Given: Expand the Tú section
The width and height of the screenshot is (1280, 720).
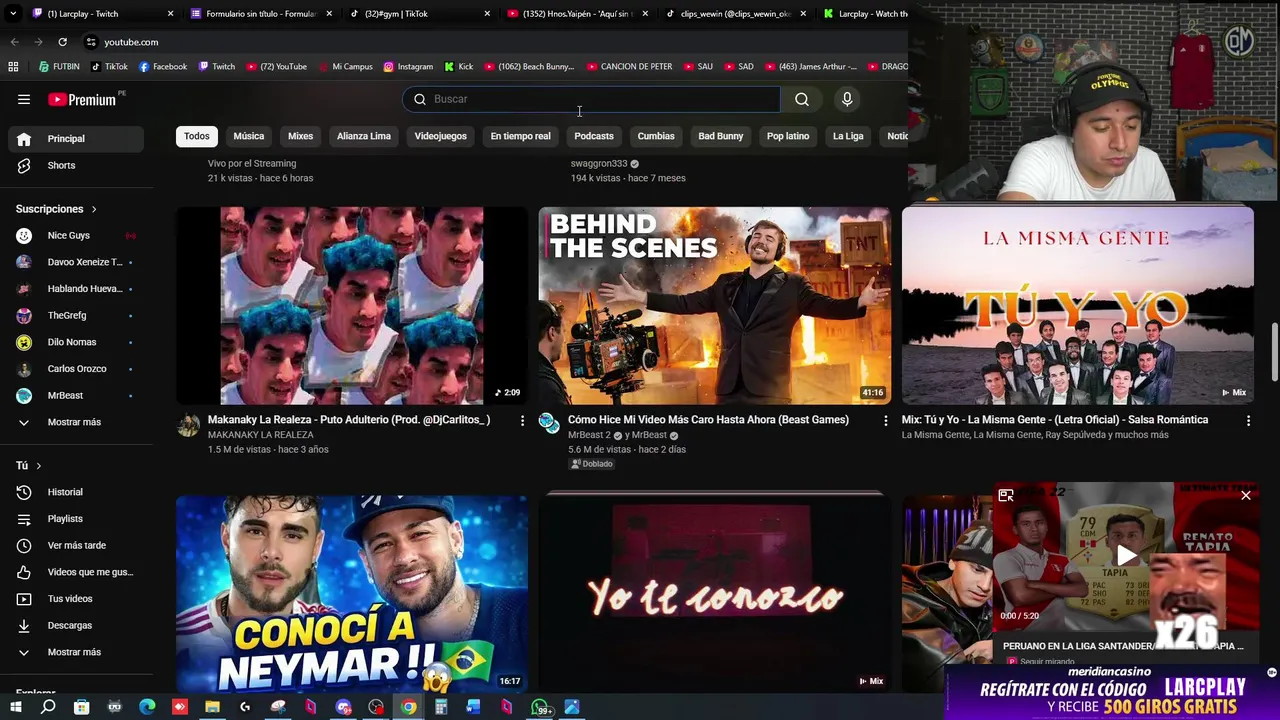Looking at the screenshot, I should [28, 466].
